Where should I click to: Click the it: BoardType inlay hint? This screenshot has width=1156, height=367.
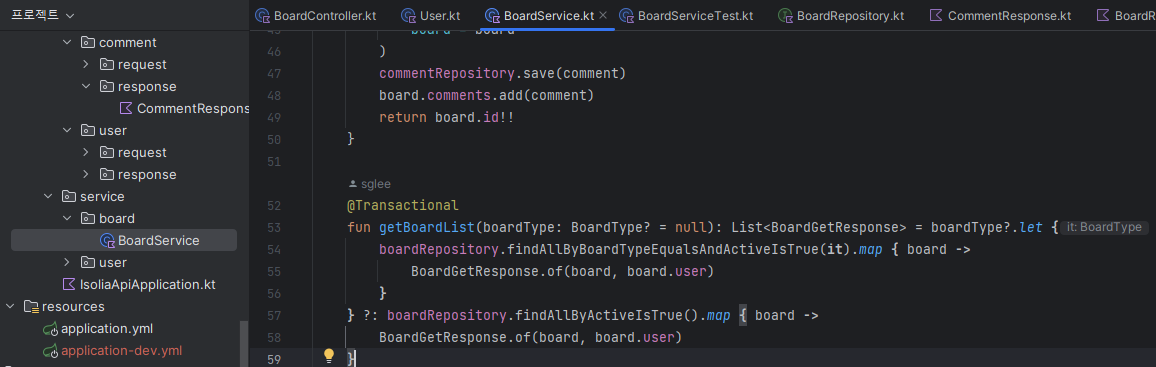1104,228
